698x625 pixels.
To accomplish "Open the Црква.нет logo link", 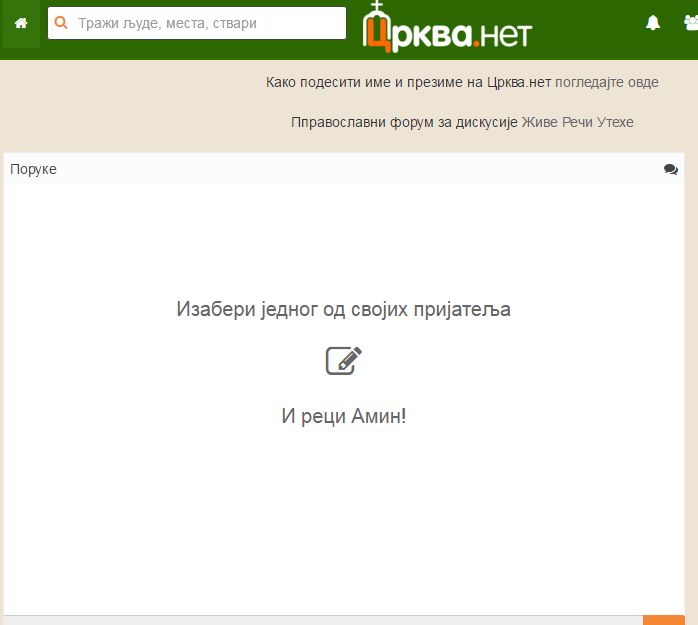I will [447, 28].
